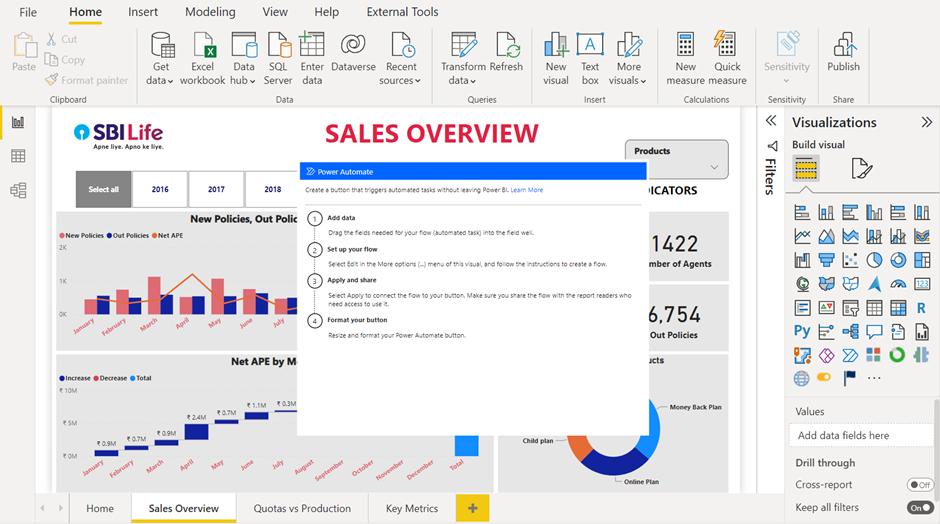Open the Products slicer dropdown

[x=714, y=167]
